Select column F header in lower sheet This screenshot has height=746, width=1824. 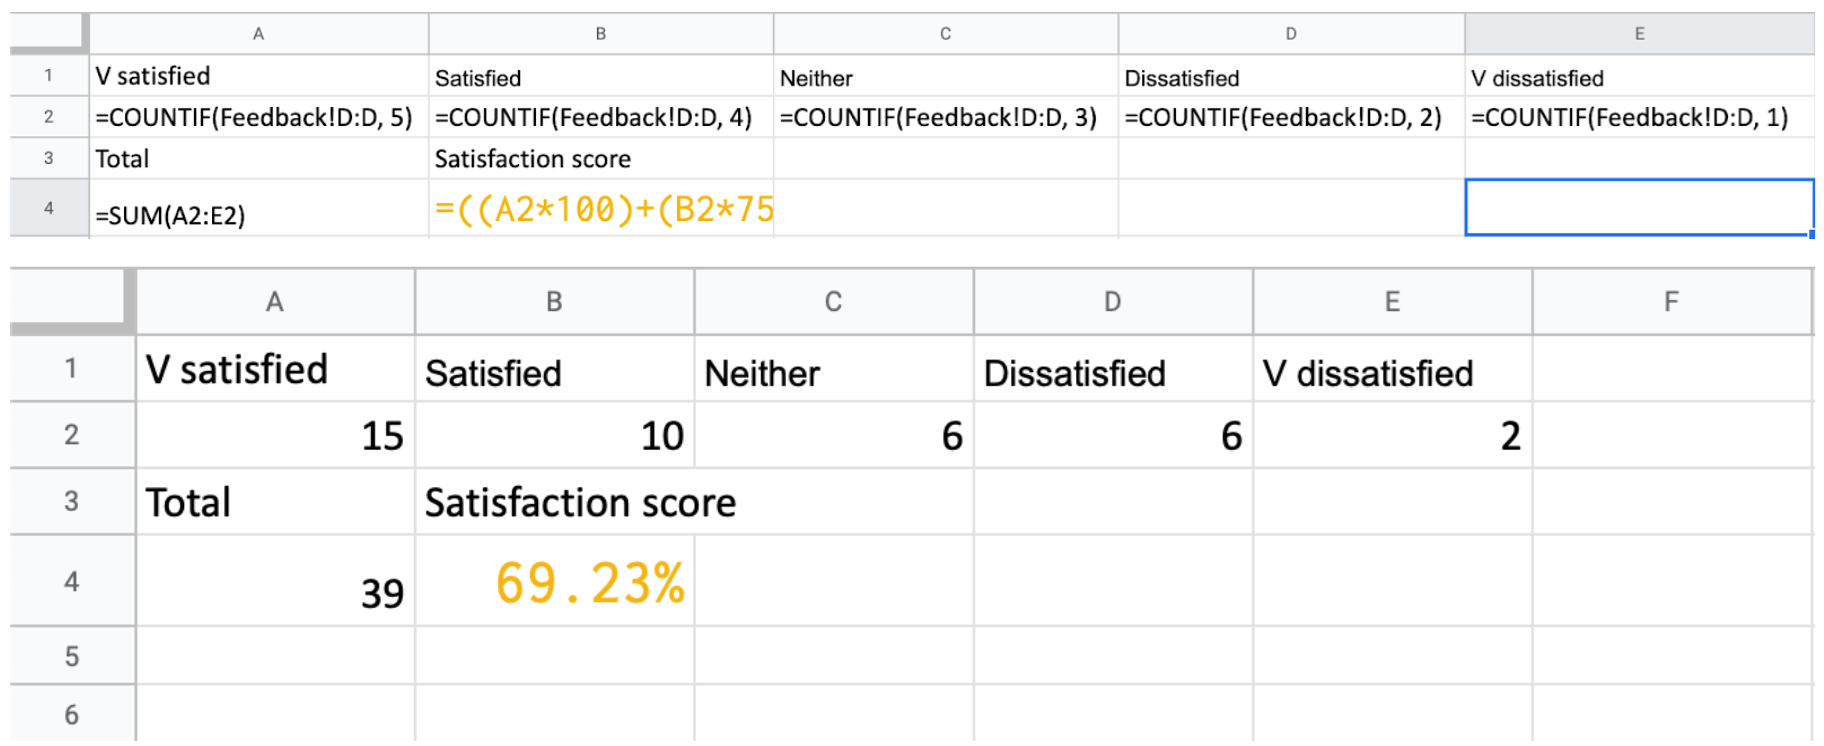[1671, 301]
